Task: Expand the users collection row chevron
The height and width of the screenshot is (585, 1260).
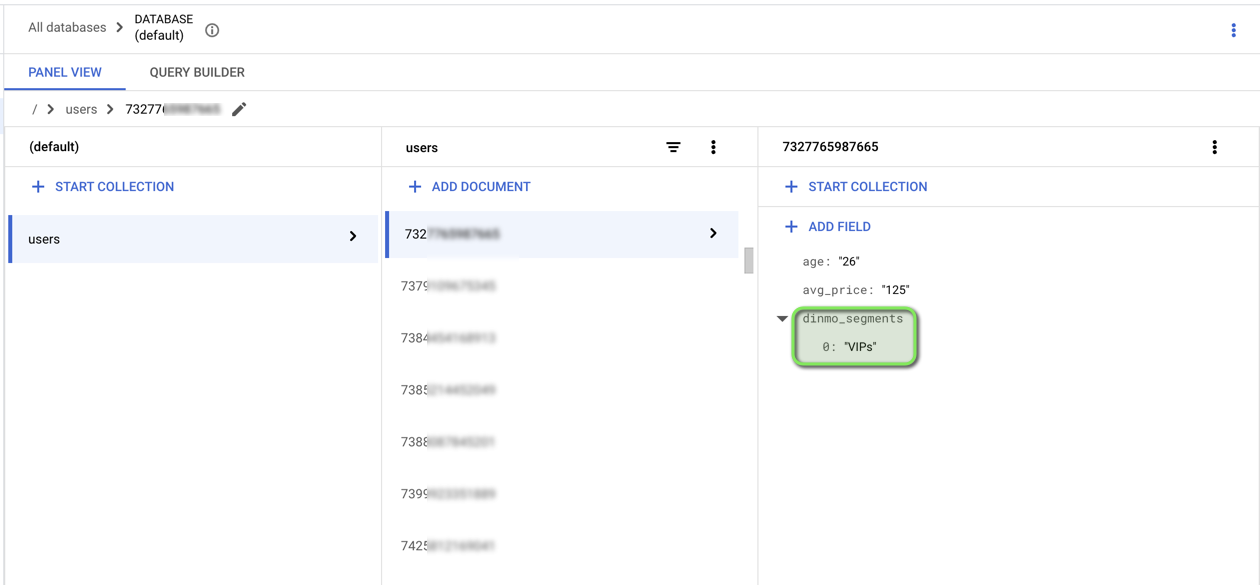Action: tap(353, 237)
